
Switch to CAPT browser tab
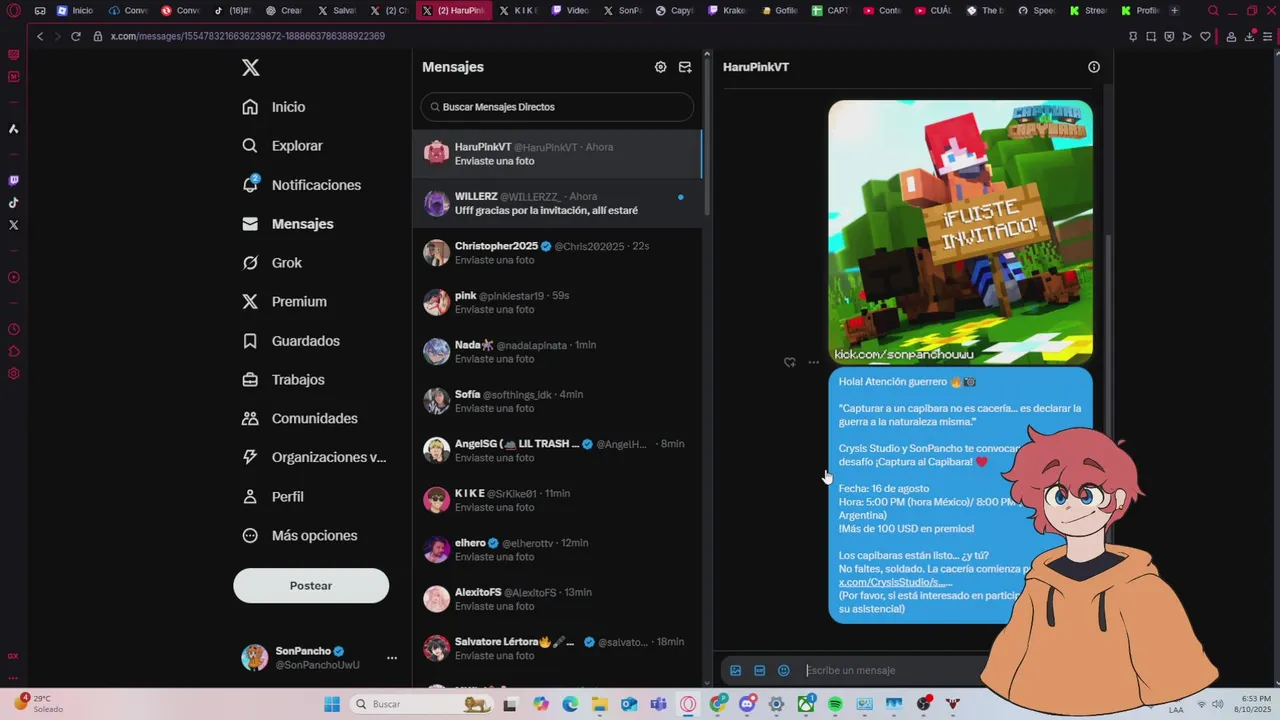tap(831, 11)
